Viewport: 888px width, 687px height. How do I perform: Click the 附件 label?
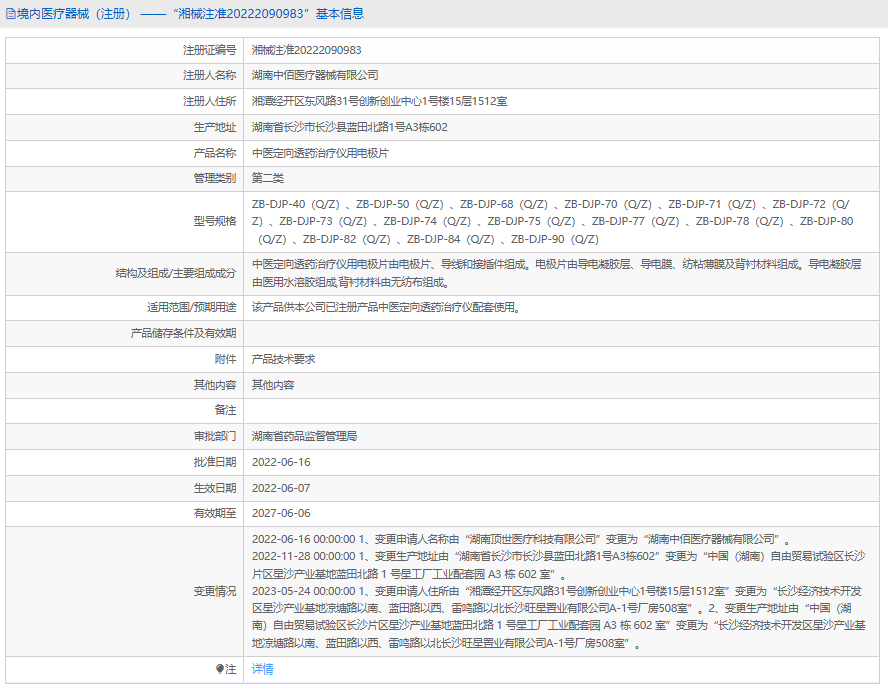click(225, 359)
